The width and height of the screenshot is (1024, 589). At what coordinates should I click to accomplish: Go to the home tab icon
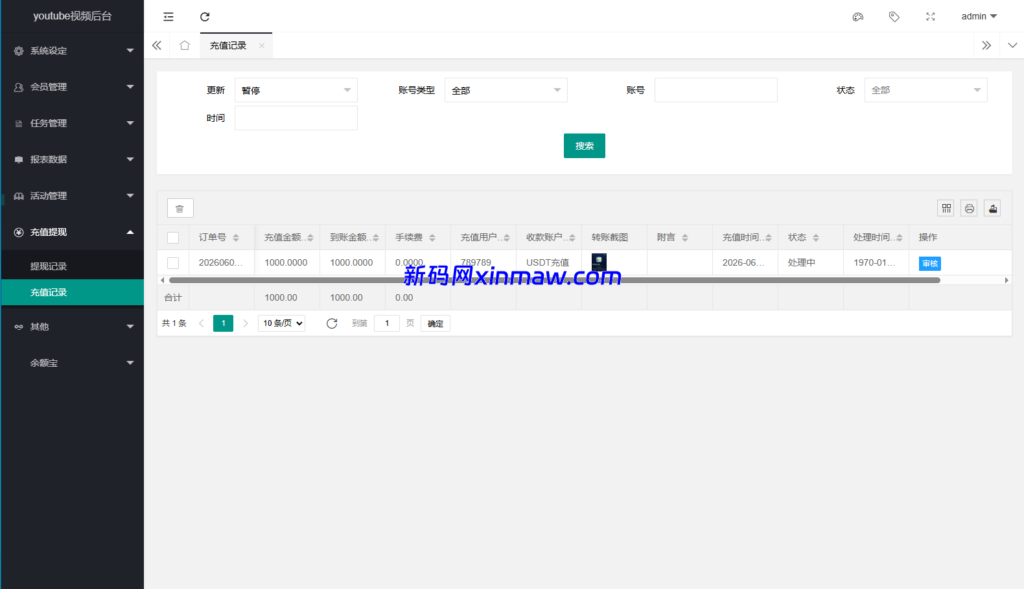(x=184, y=45)
